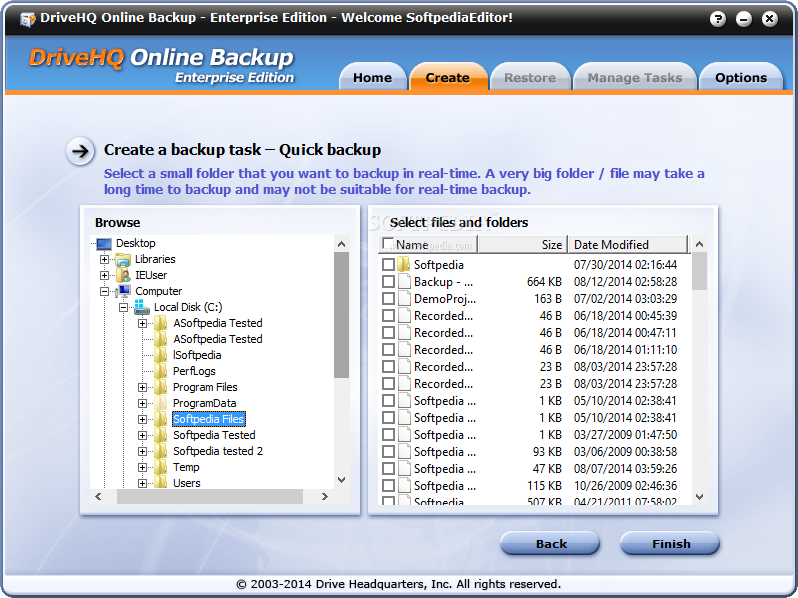
Task: Expand the IEUser node
Action: click(104, 275)
